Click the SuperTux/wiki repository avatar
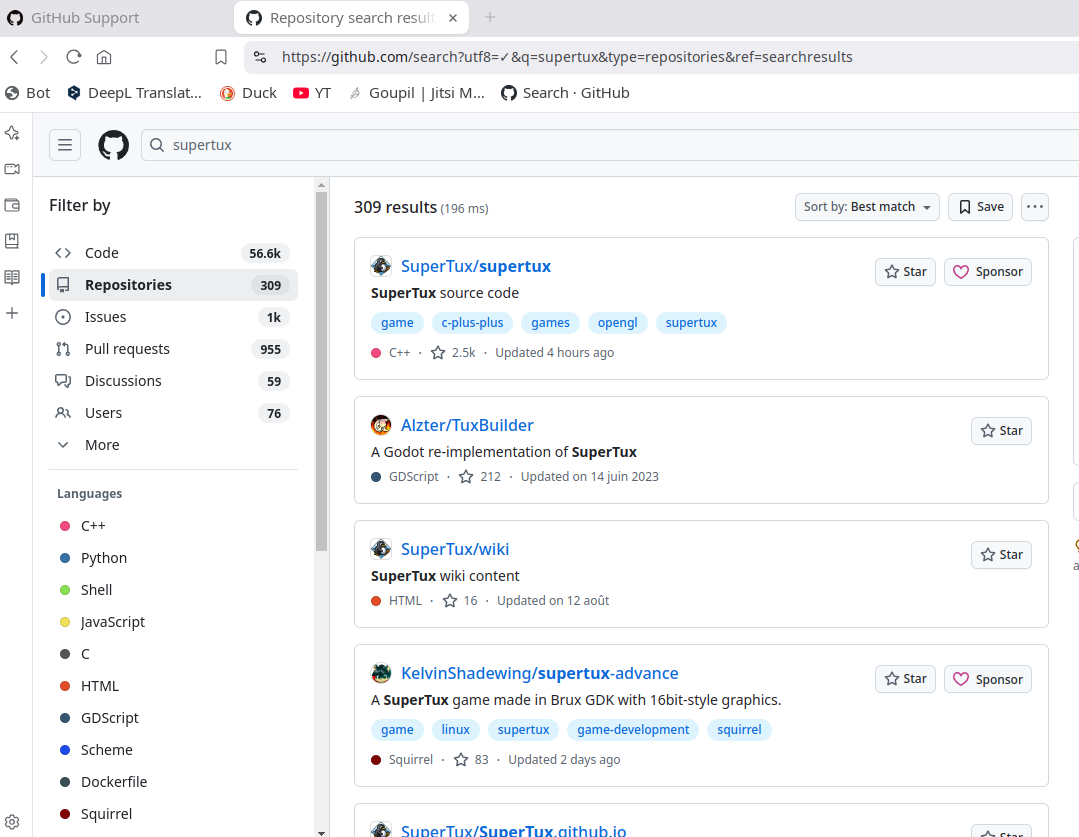This screenshot has width=1079, height=837. (x=381, y=549)
